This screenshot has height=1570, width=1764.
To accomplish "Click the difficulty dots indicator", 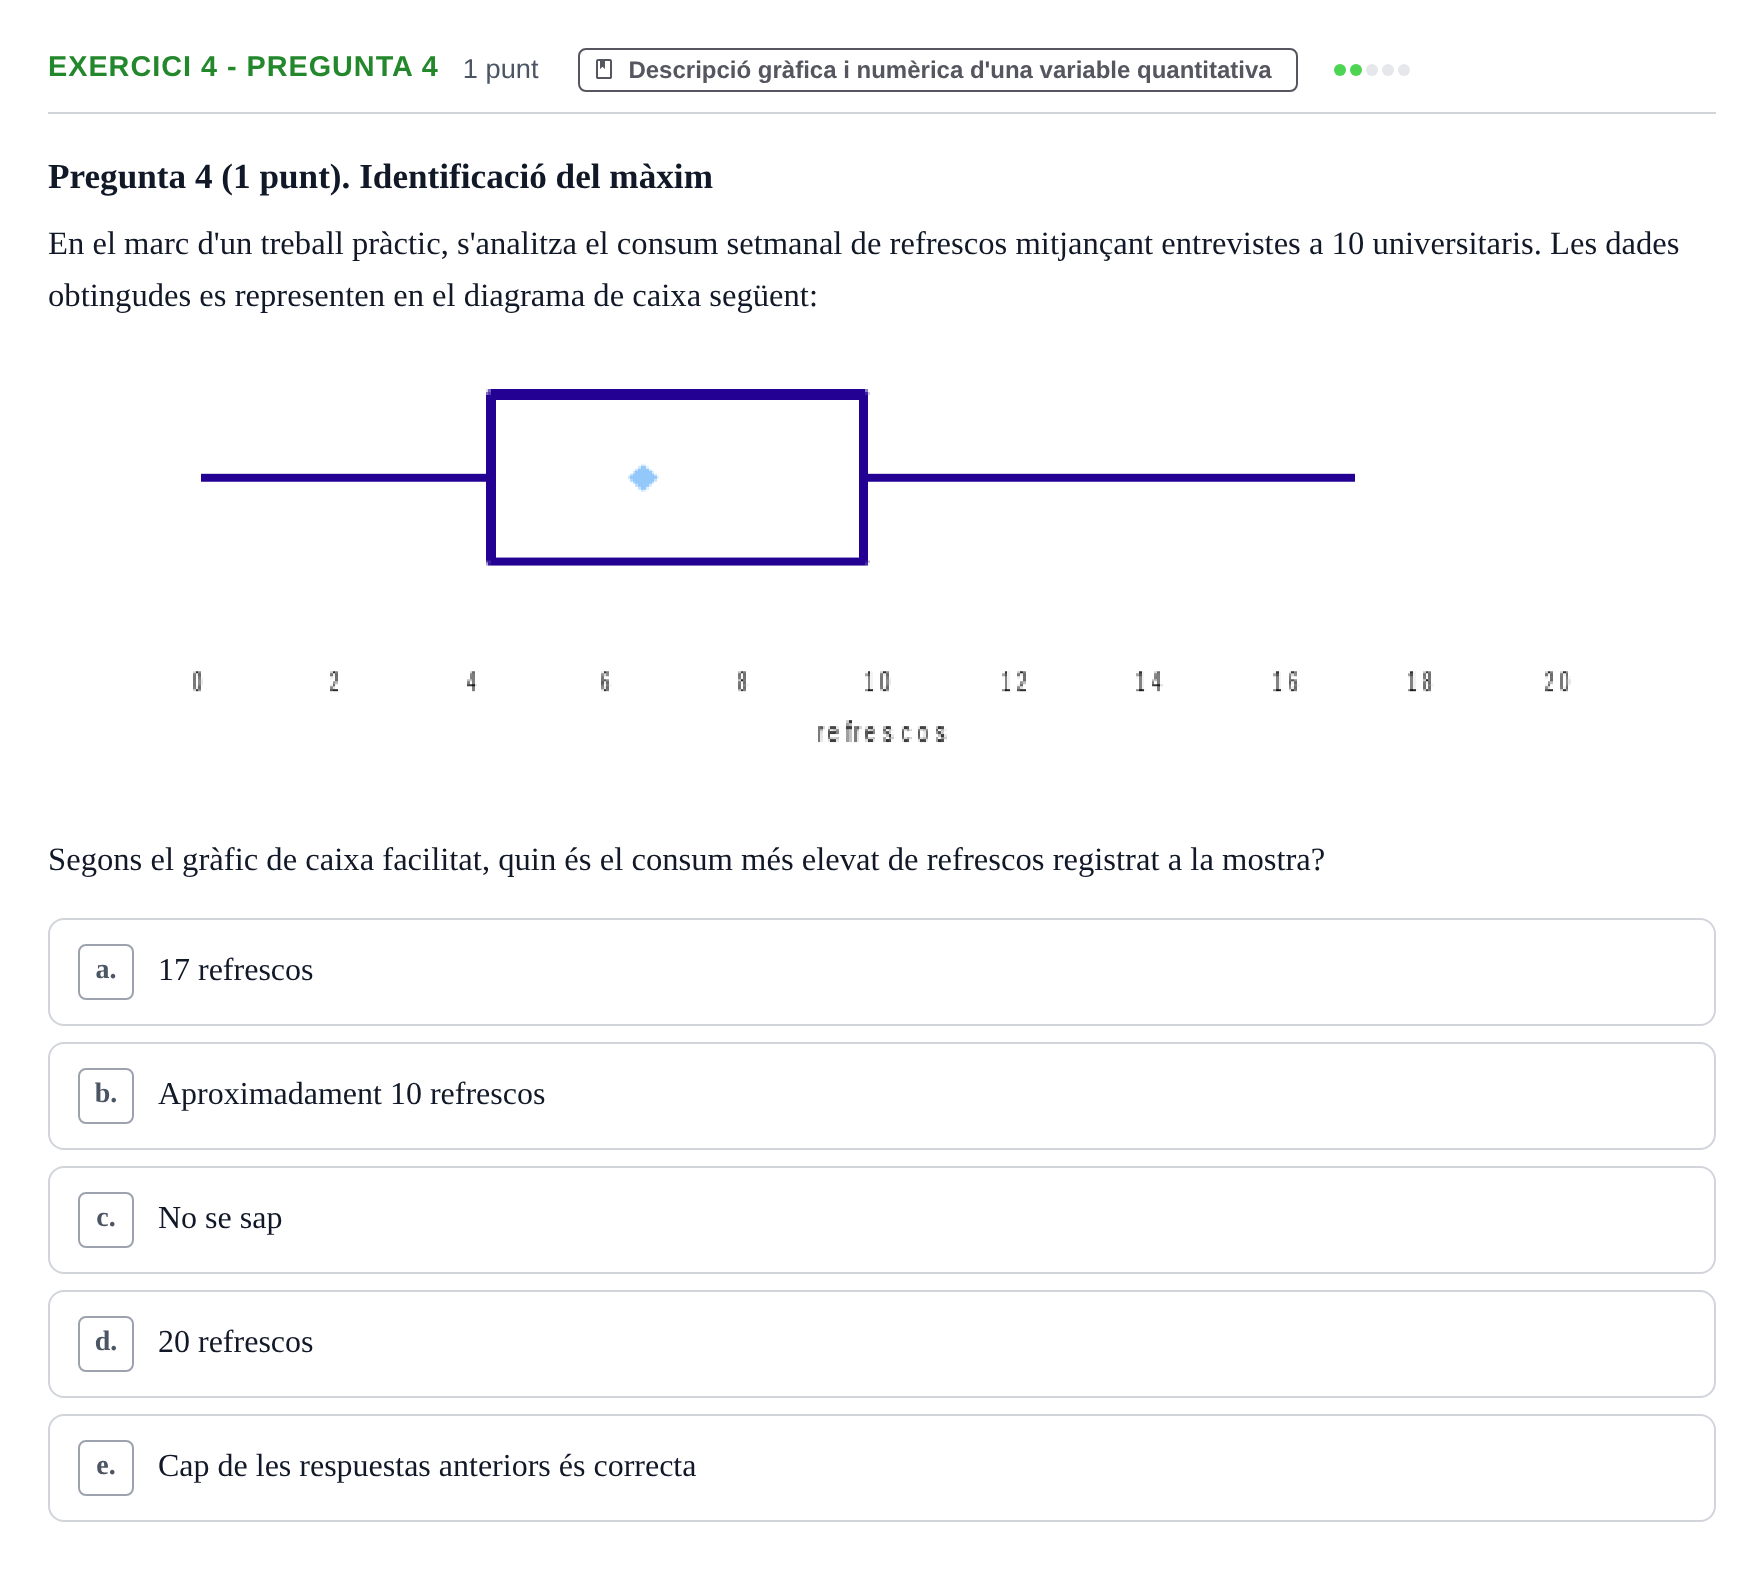I will pyautogui.click(x=1371, y=70).
